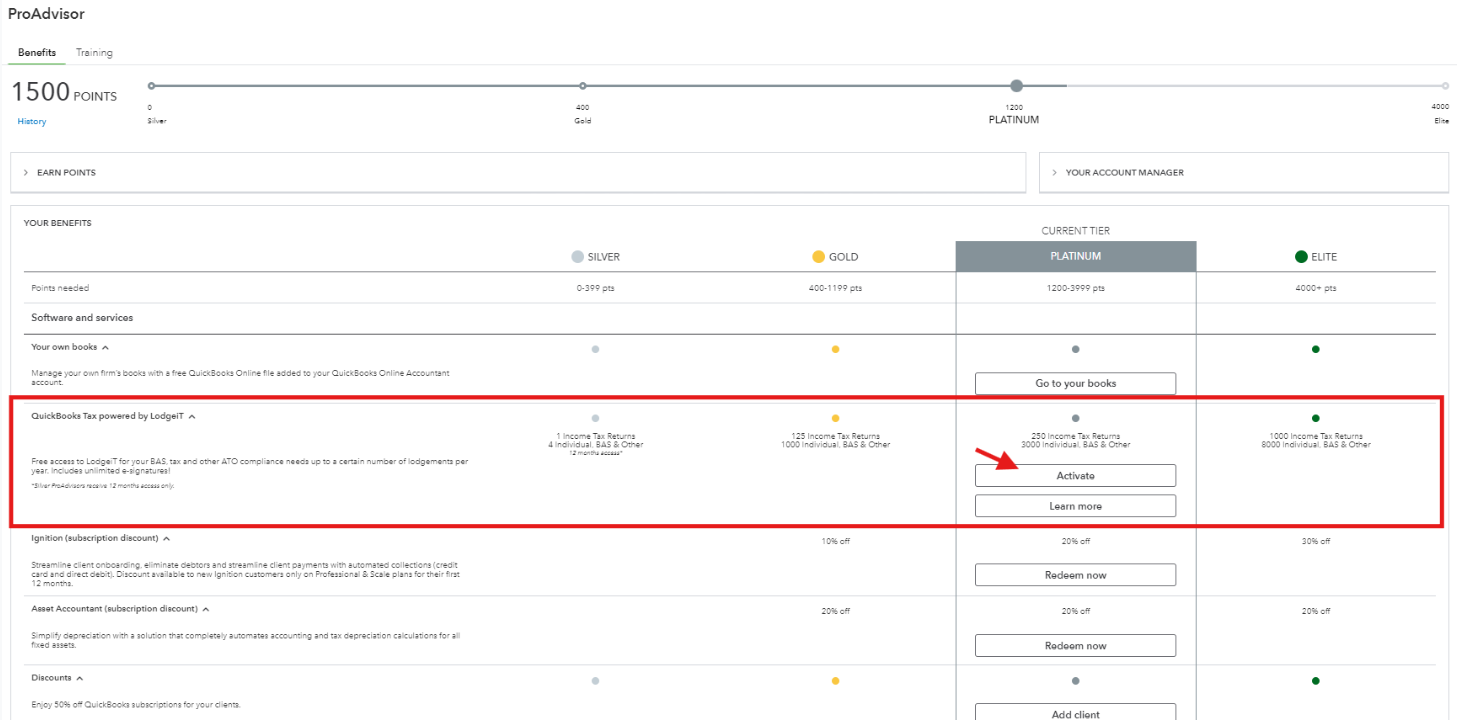Open the points History link
This screenshot has height=720, width=1457.
32,121
